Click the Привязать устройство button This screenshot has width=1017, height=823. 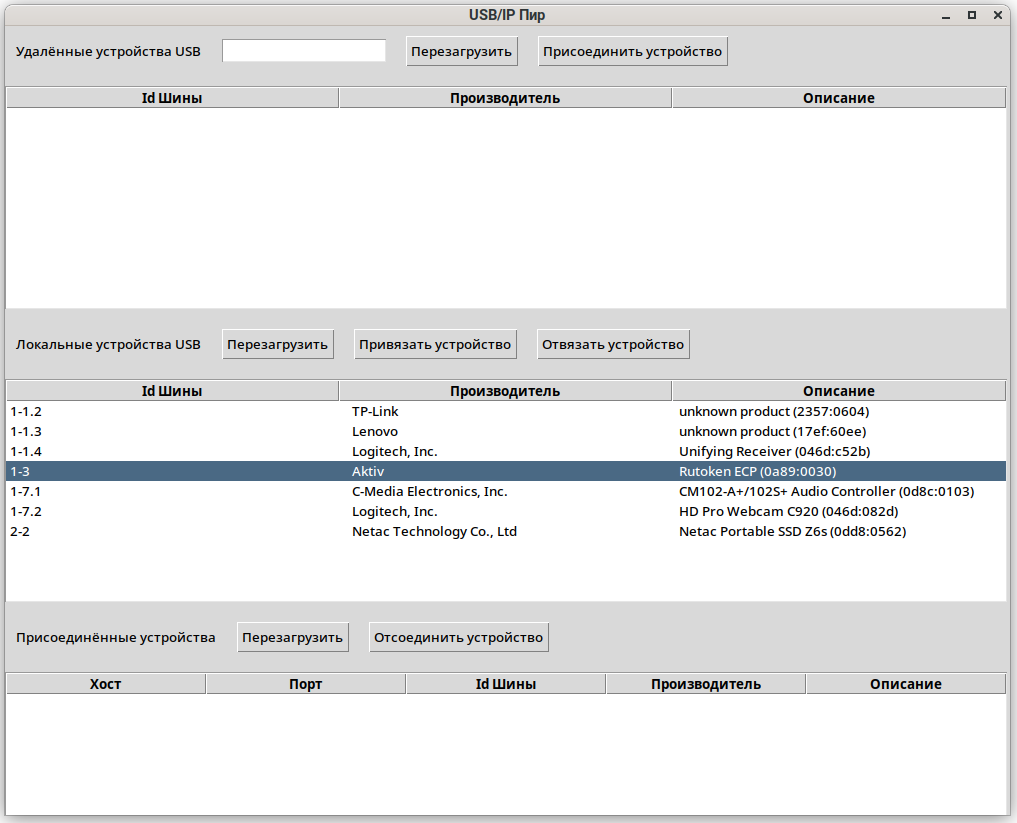(x=435, y=344)
